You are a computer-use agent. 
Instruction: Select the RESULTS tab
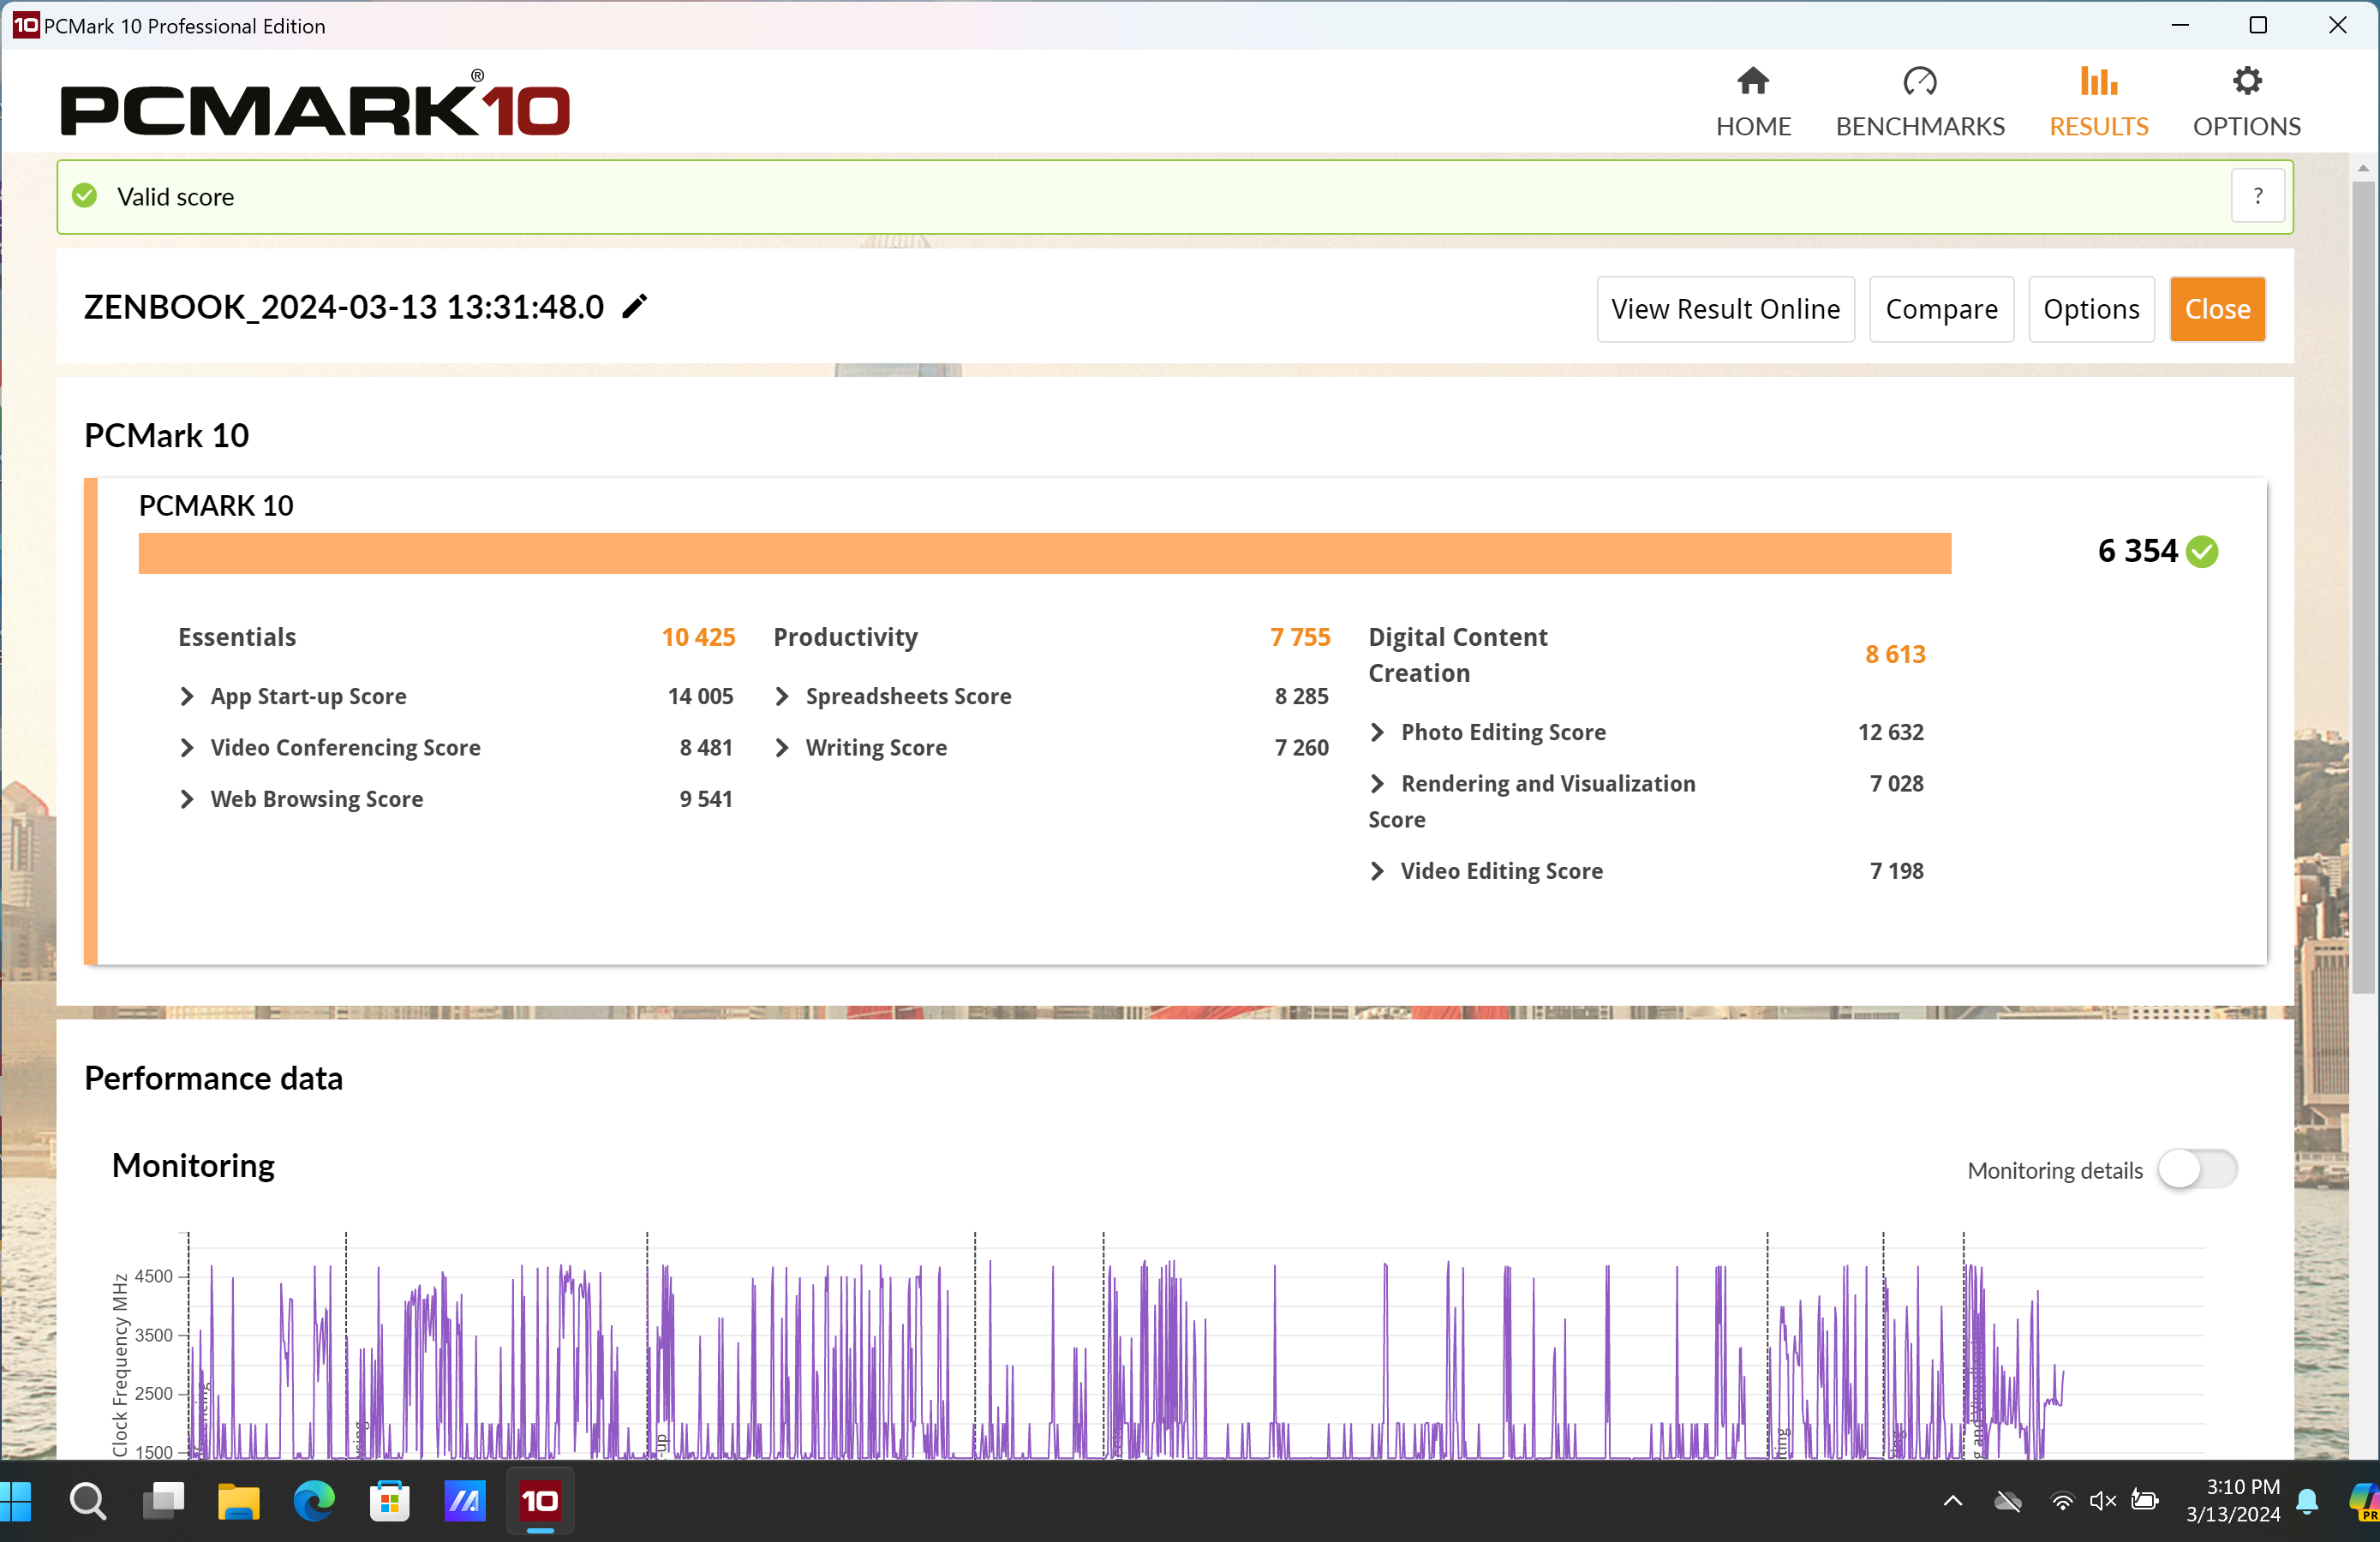pyautogui.click(x=2099, y=102)
